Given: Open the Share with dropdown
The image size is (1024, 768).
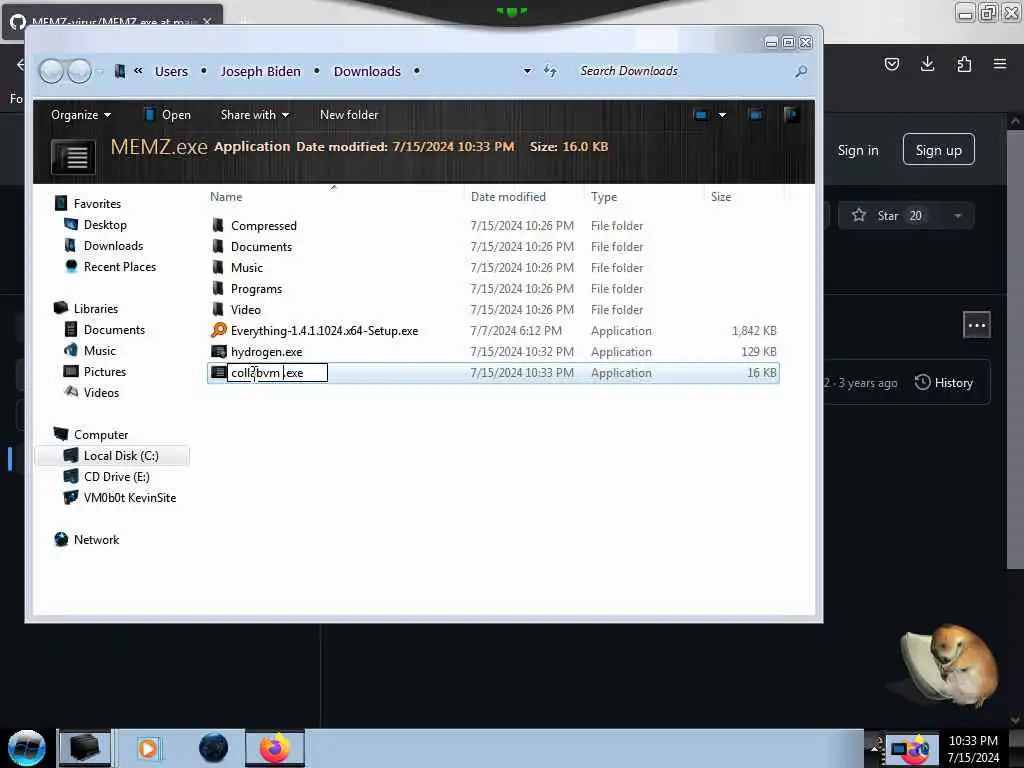Looking at the screenshot, I should click(x=255, y=115).
